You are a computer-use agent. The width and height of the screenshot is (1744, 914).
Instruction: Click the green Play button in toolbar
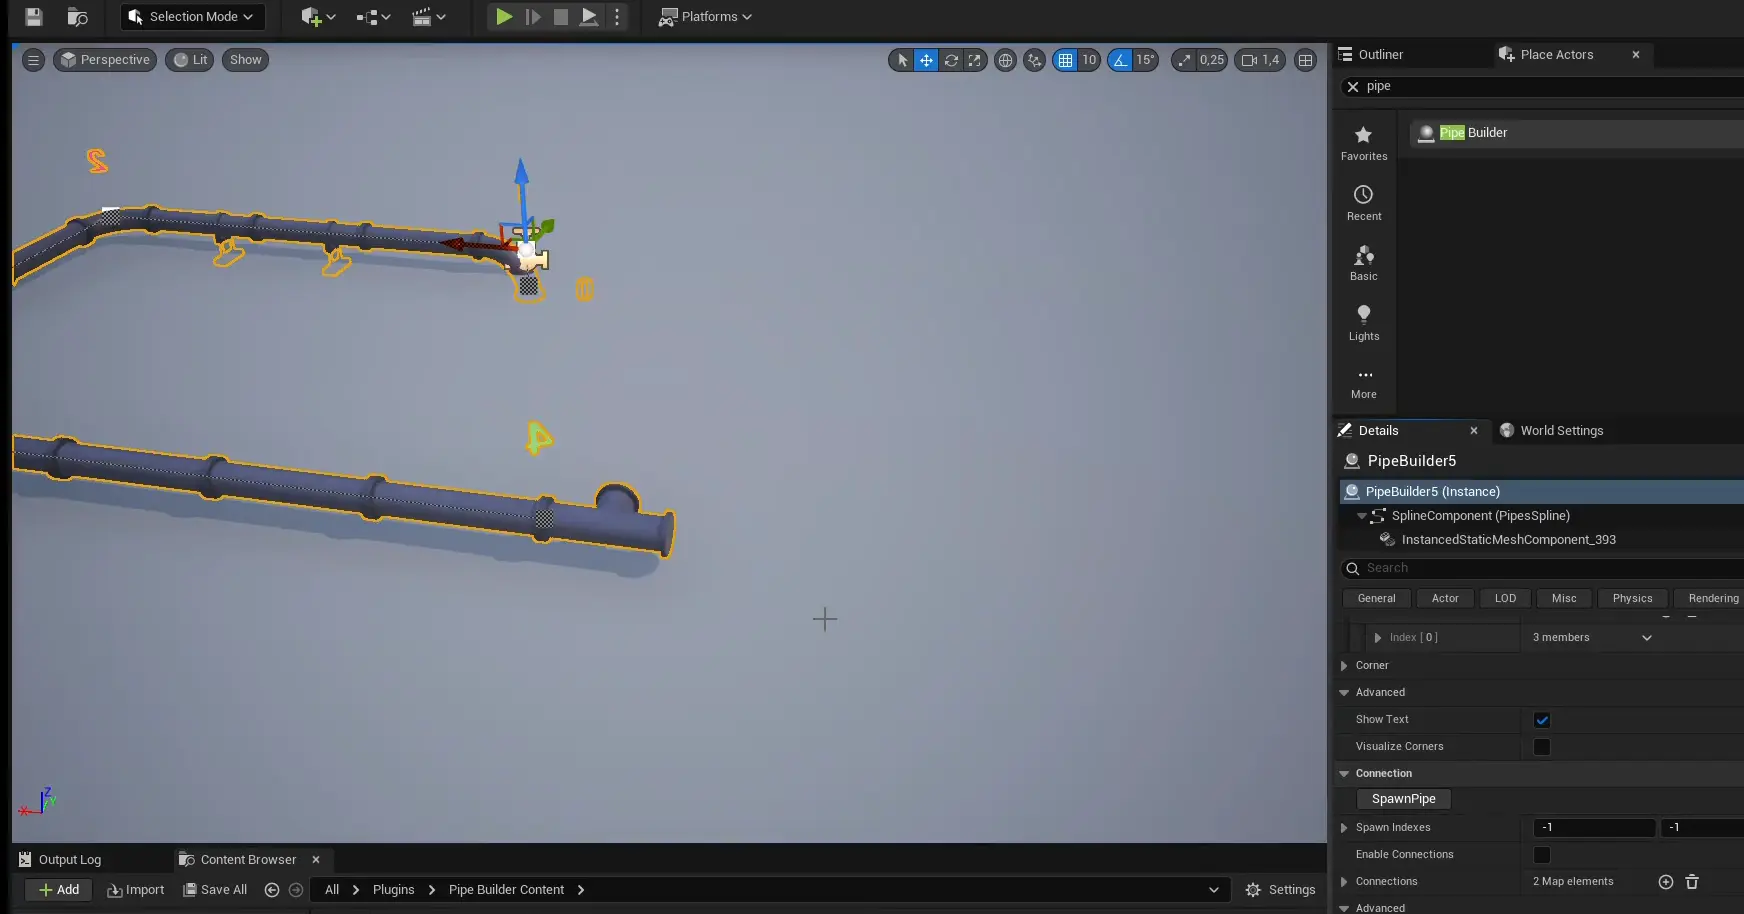pos(504,17)
